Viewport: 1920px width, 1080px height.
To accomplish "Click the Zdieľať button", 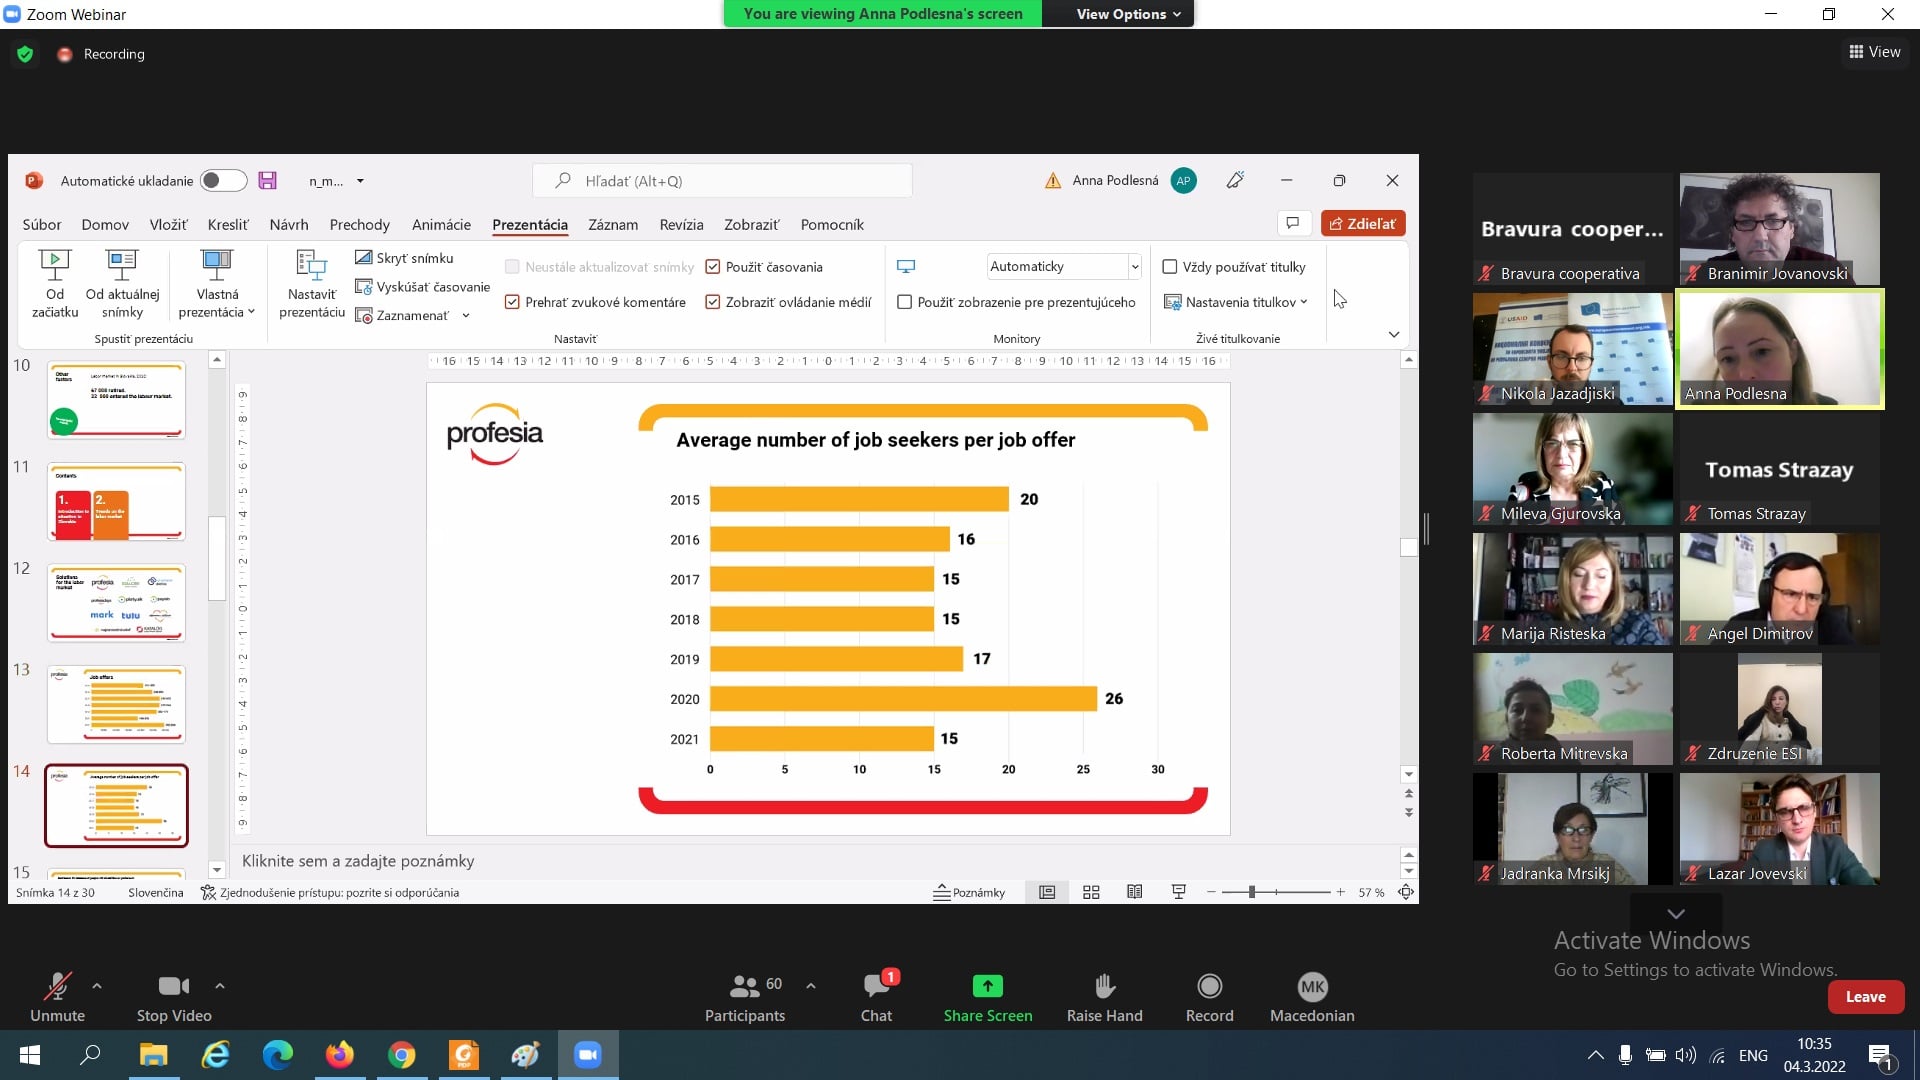I will (1362, 223).
